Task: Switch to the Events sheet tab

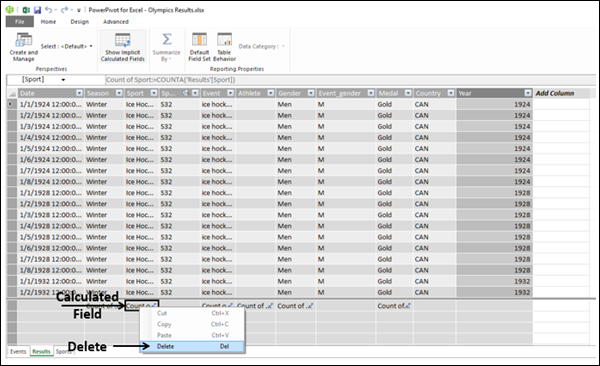Action: tap(18, 351)
